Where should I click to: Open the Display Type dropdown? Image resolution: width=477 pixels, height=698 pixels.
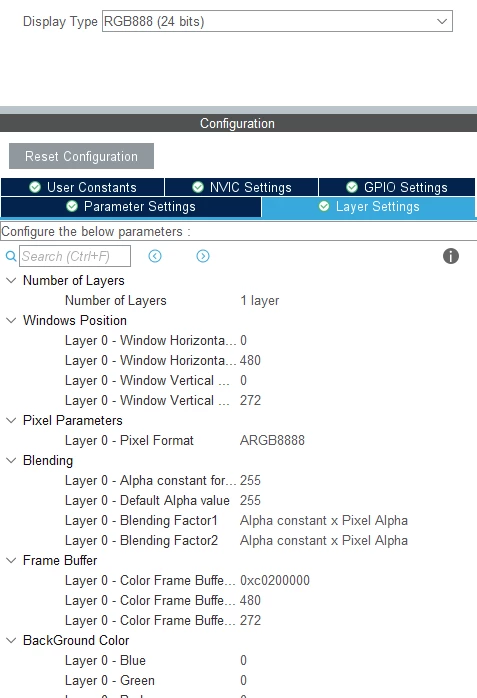click(x=277, y=21)
